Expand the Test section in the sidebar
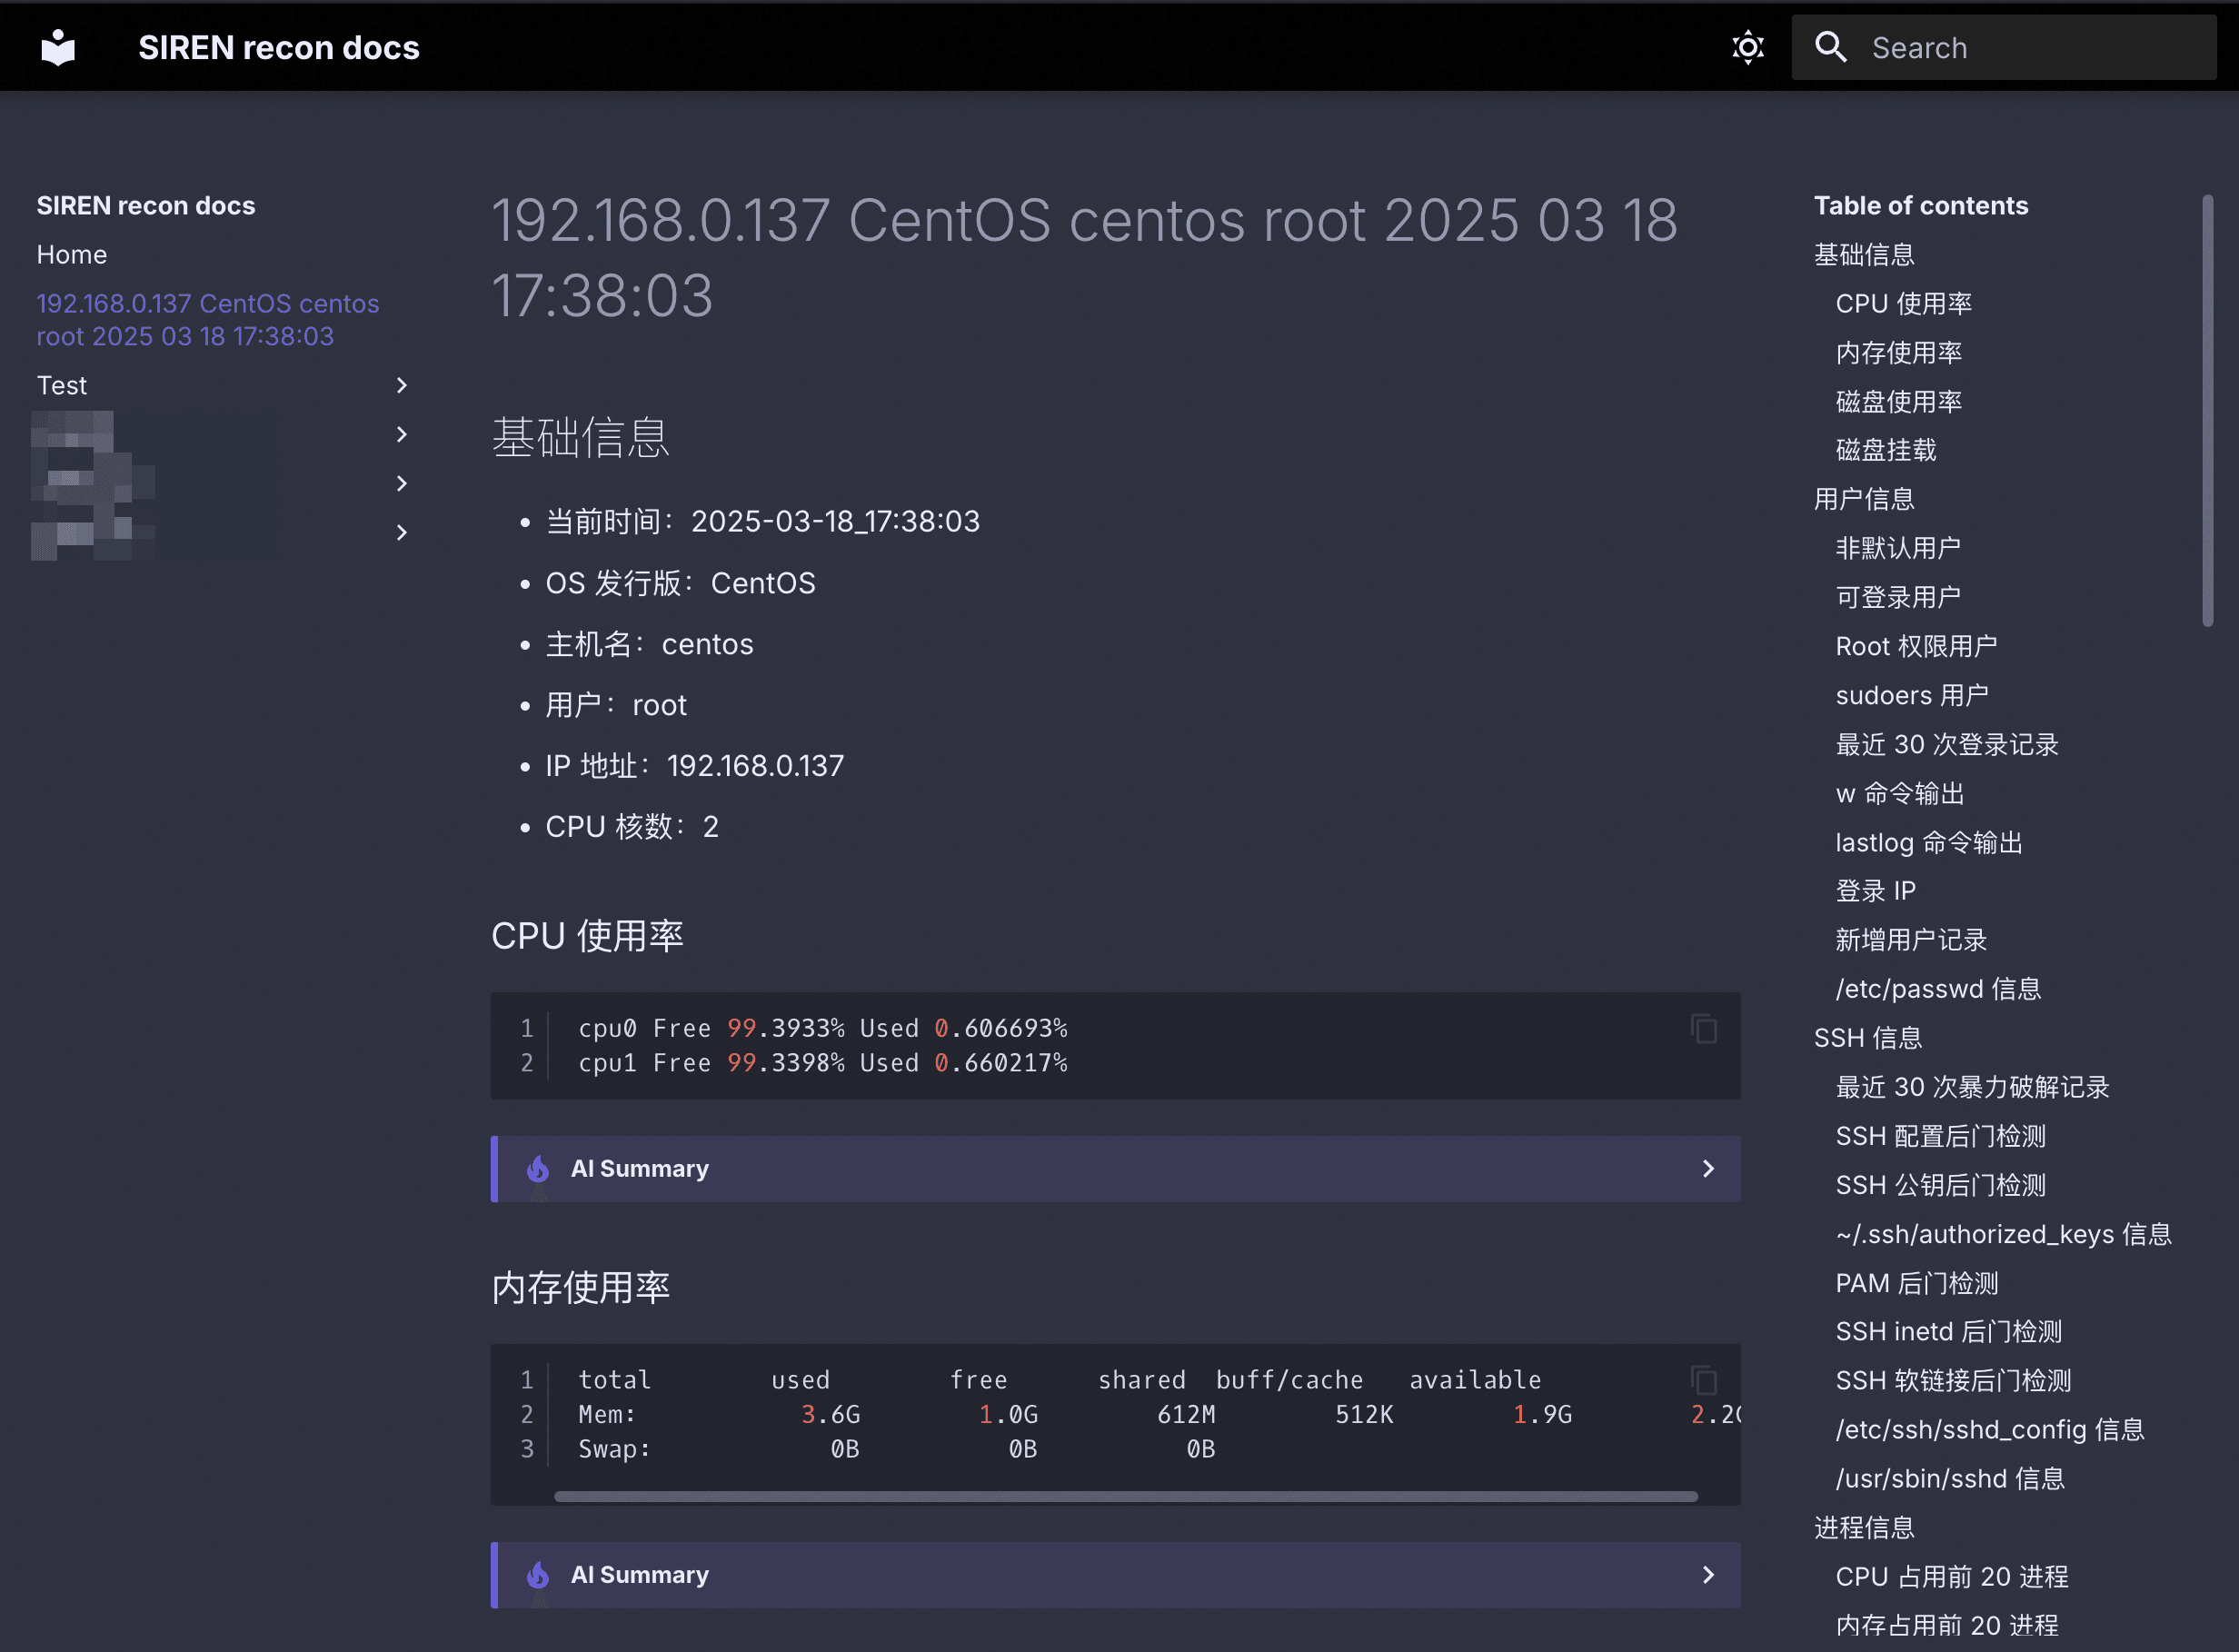This screenshot has width=2239, height=1652. point(401,385)
